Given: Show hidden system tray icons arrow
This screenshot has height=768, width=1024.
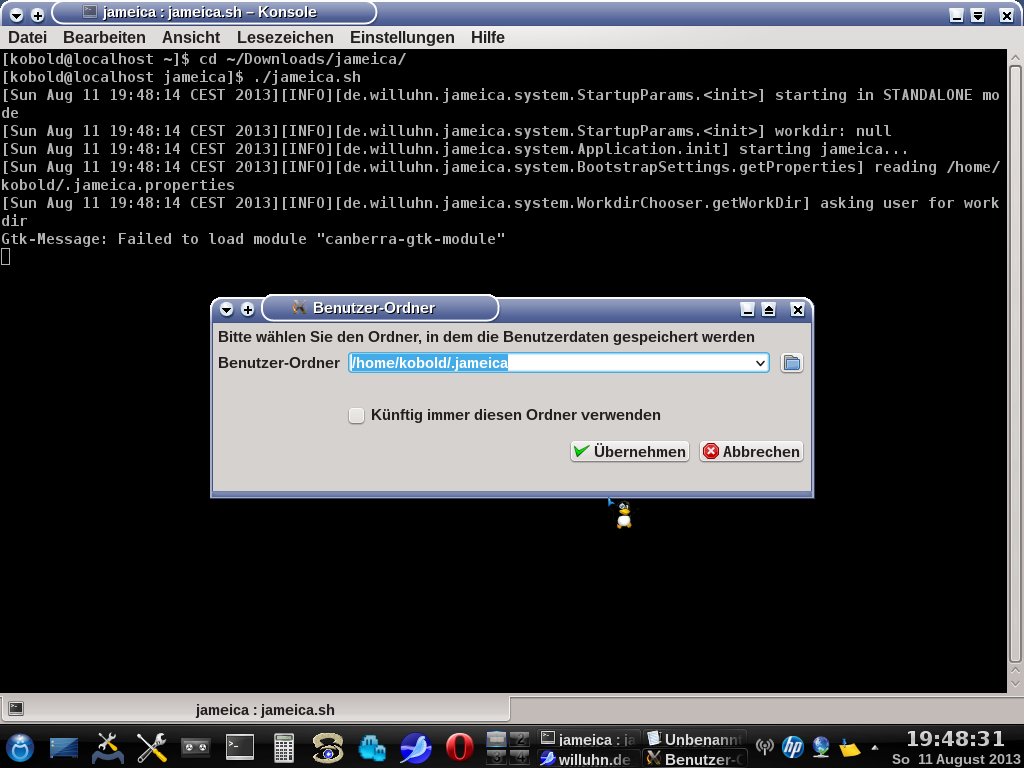Looking at the screenshot, I should point(874,747).
